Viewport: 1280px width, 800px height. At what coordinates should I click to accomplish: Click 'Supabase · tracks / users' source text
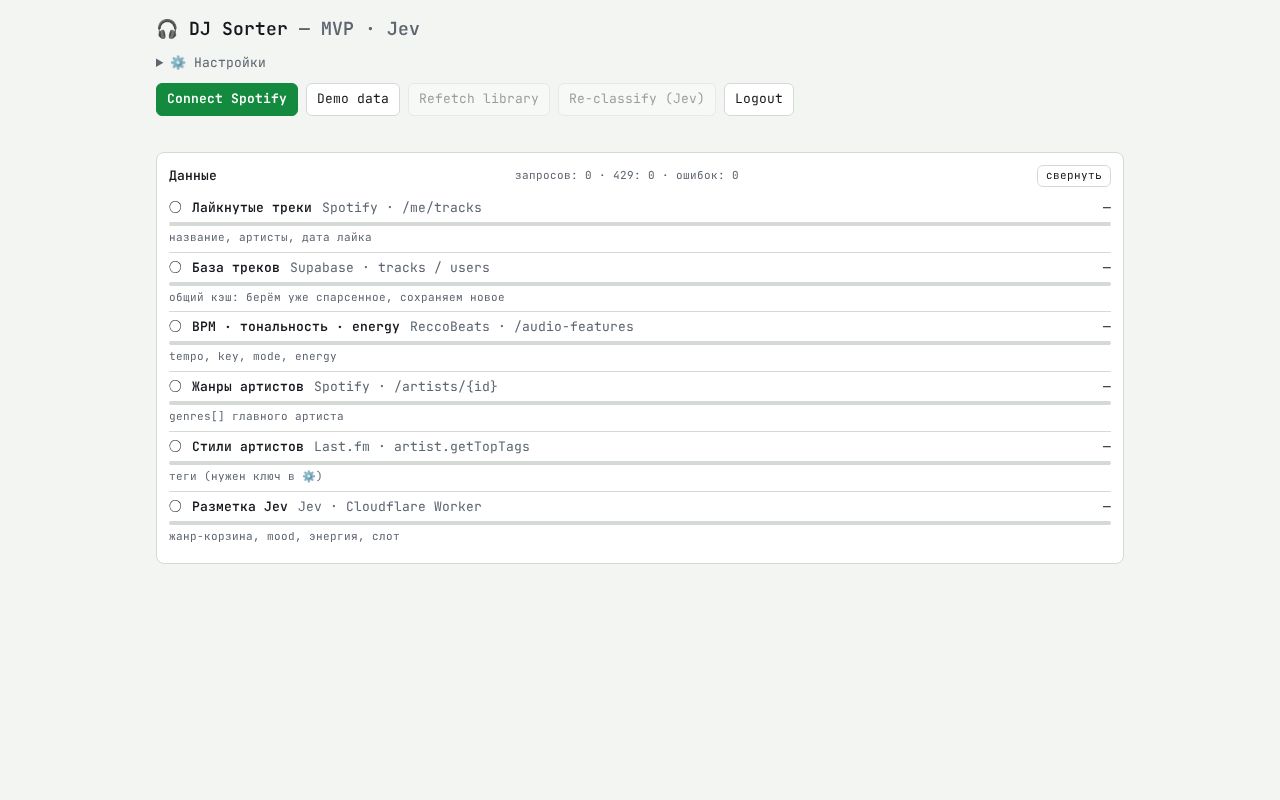390,268
